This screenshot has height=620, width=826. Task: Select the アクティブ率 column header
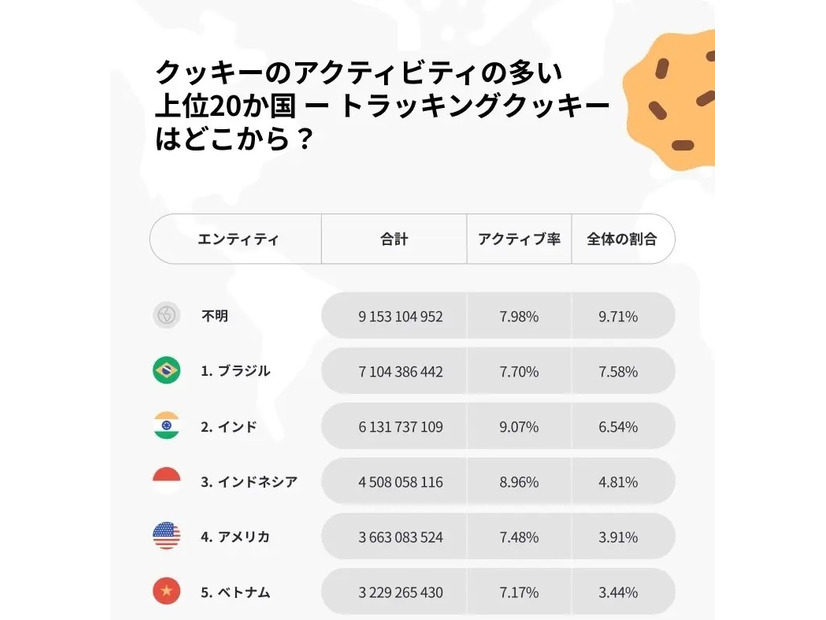point(519,240)
